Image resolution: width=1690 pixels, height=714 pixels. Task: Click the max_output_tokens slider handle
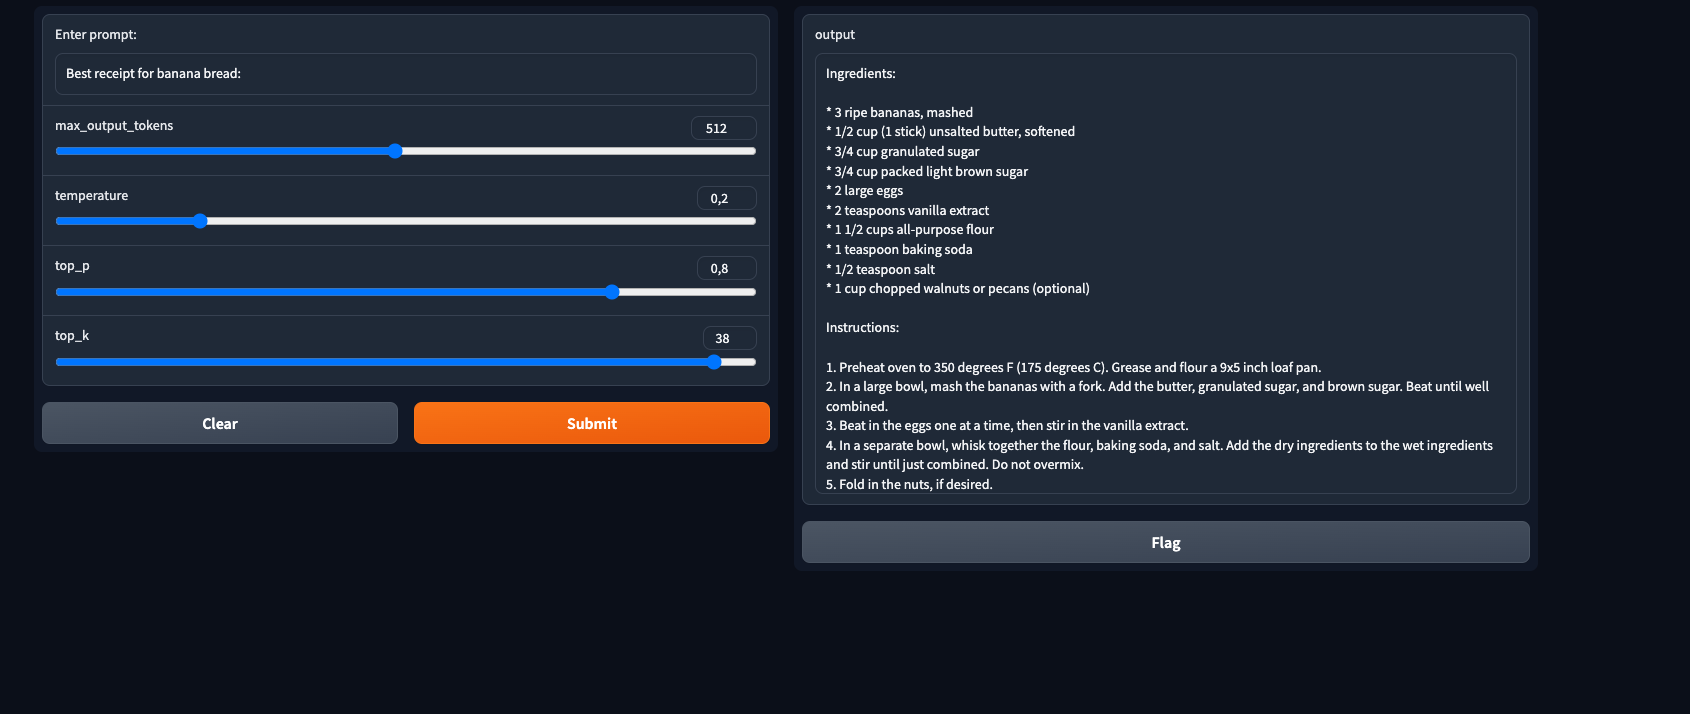coord(395,151)
